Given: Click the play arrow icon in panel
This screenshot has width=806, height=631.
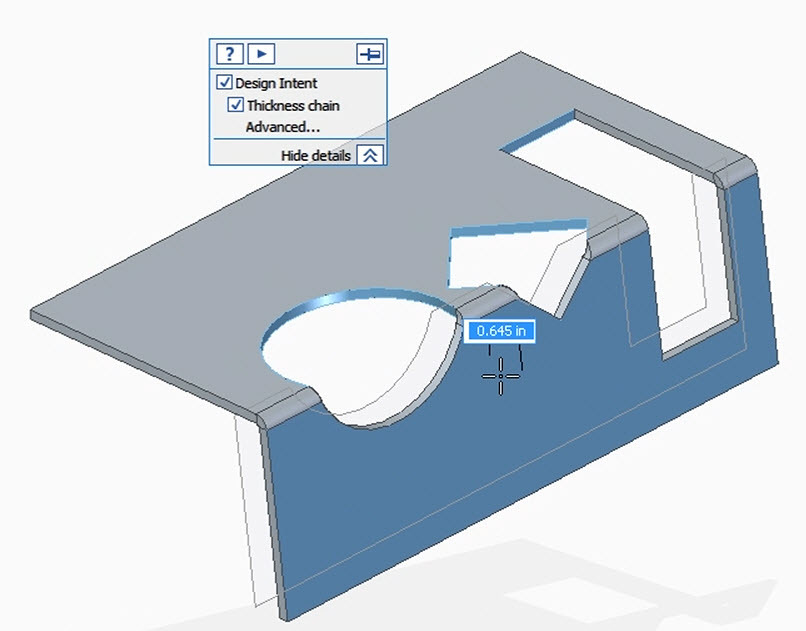Looking at the screenshot, I should [261, 54].
